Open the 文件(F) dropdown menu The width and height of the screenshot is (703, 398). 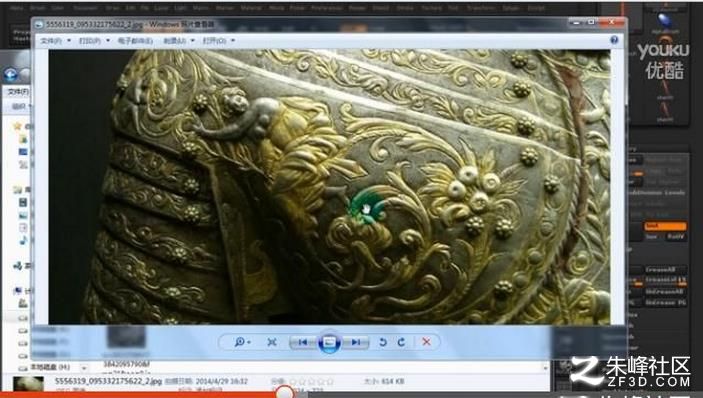(x=55, y=41)
